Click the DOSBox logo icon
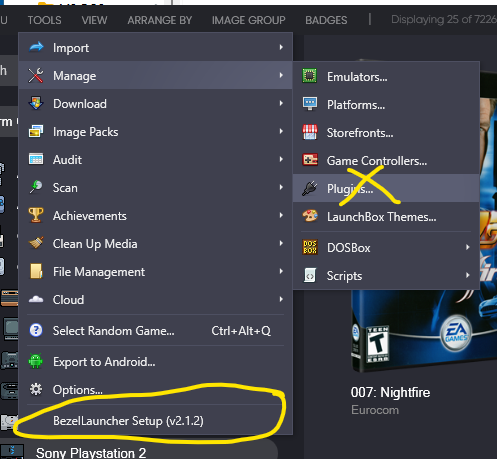Viewport: 497px width, 459px height. (310, 247)
